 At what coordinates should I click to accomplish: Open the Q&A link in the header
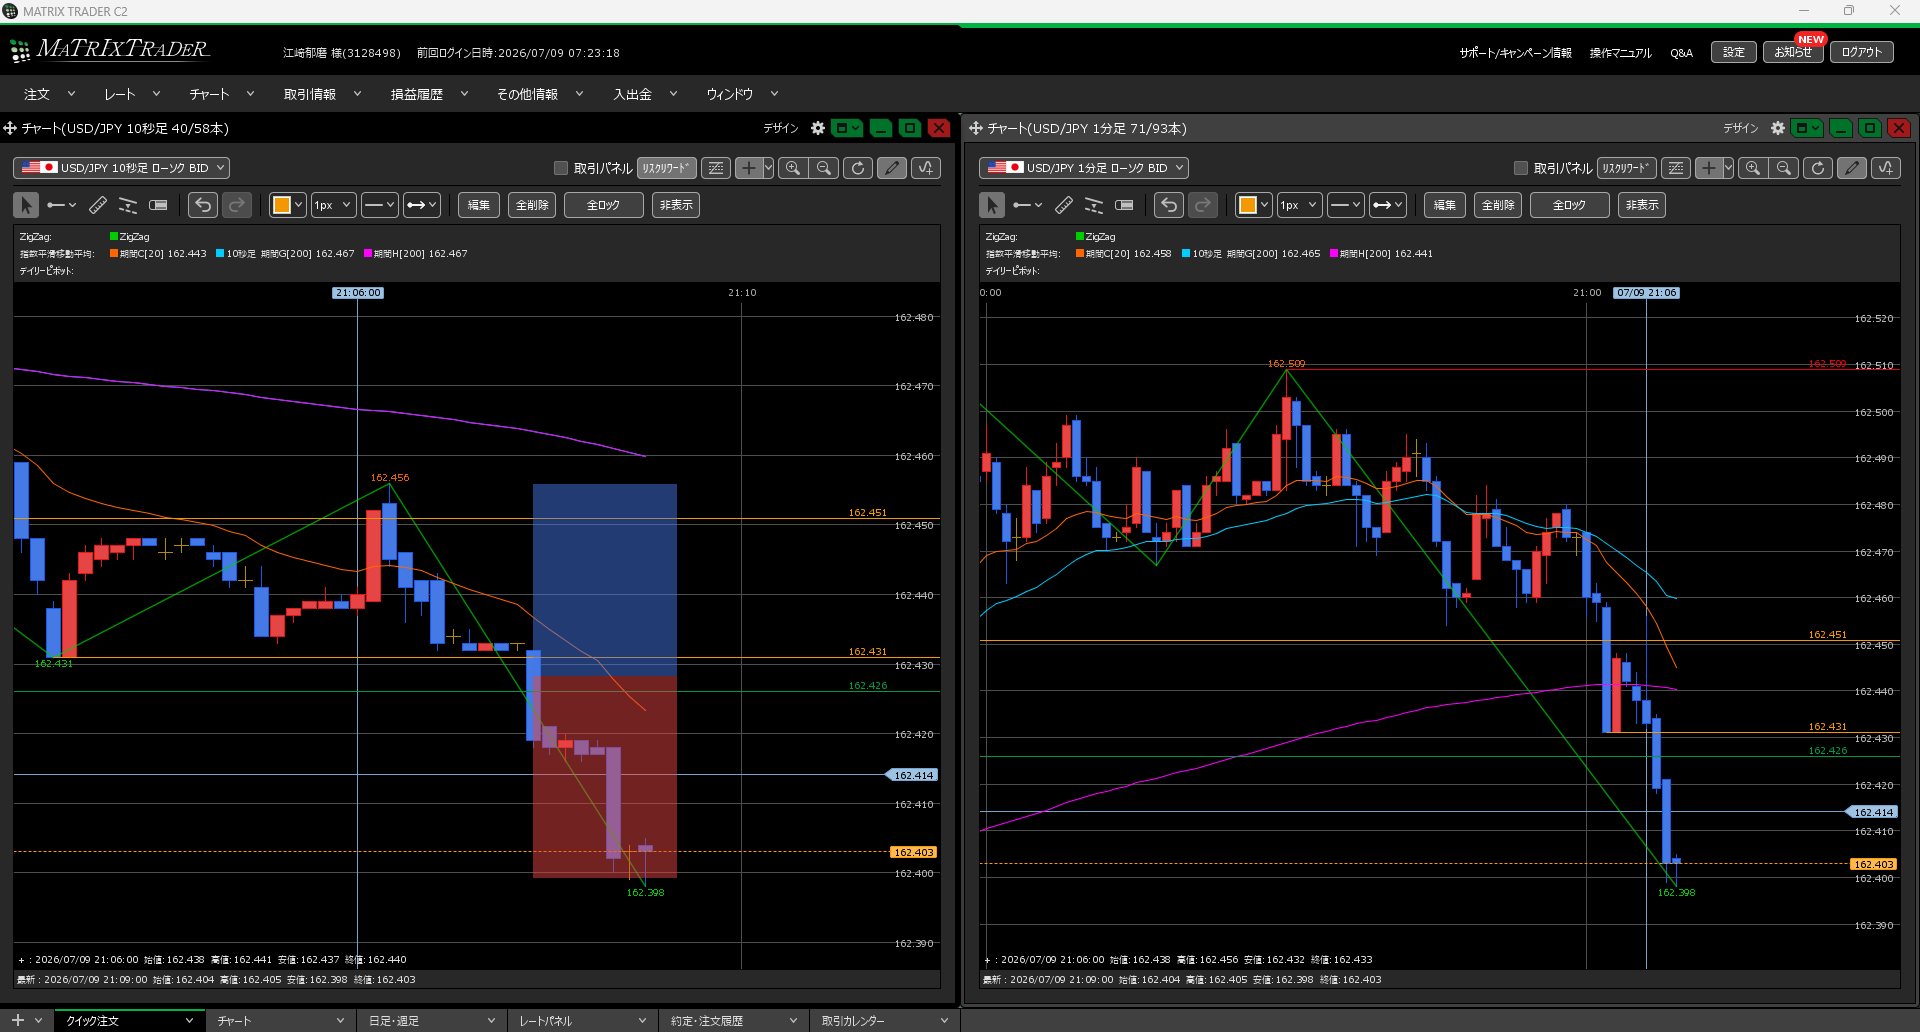click(x=1681, y=53)
